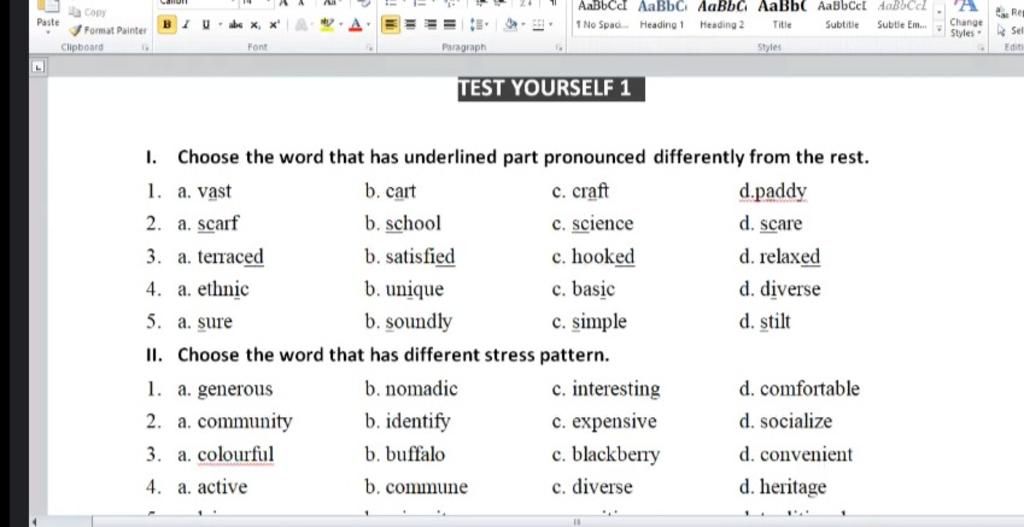Align text left
This screenshot has height=527, width=1024.
pyautogui.click(x=391, y=25)
